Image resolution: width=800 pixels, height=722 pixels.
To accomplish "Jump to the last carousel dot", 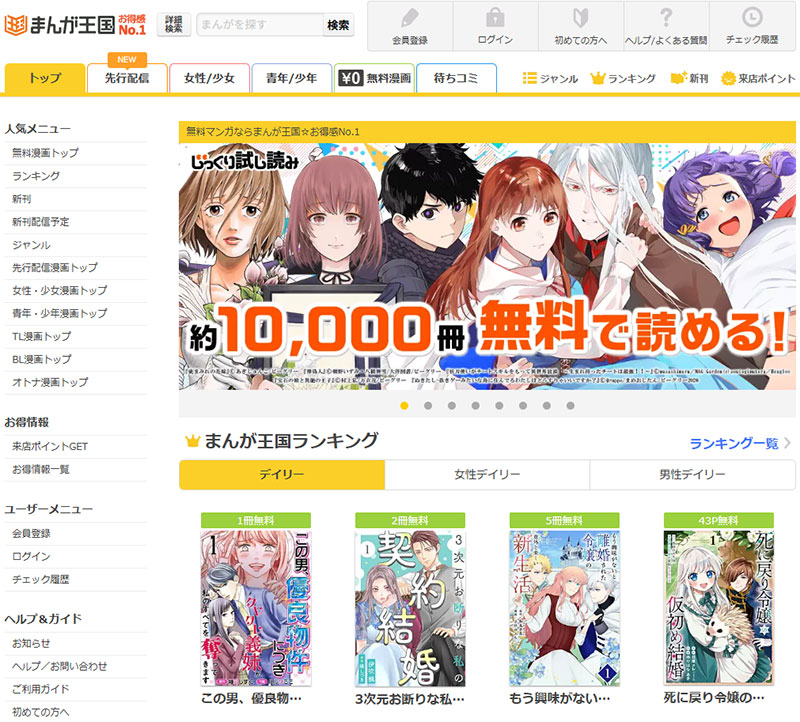I will click(x=571, y=406).
